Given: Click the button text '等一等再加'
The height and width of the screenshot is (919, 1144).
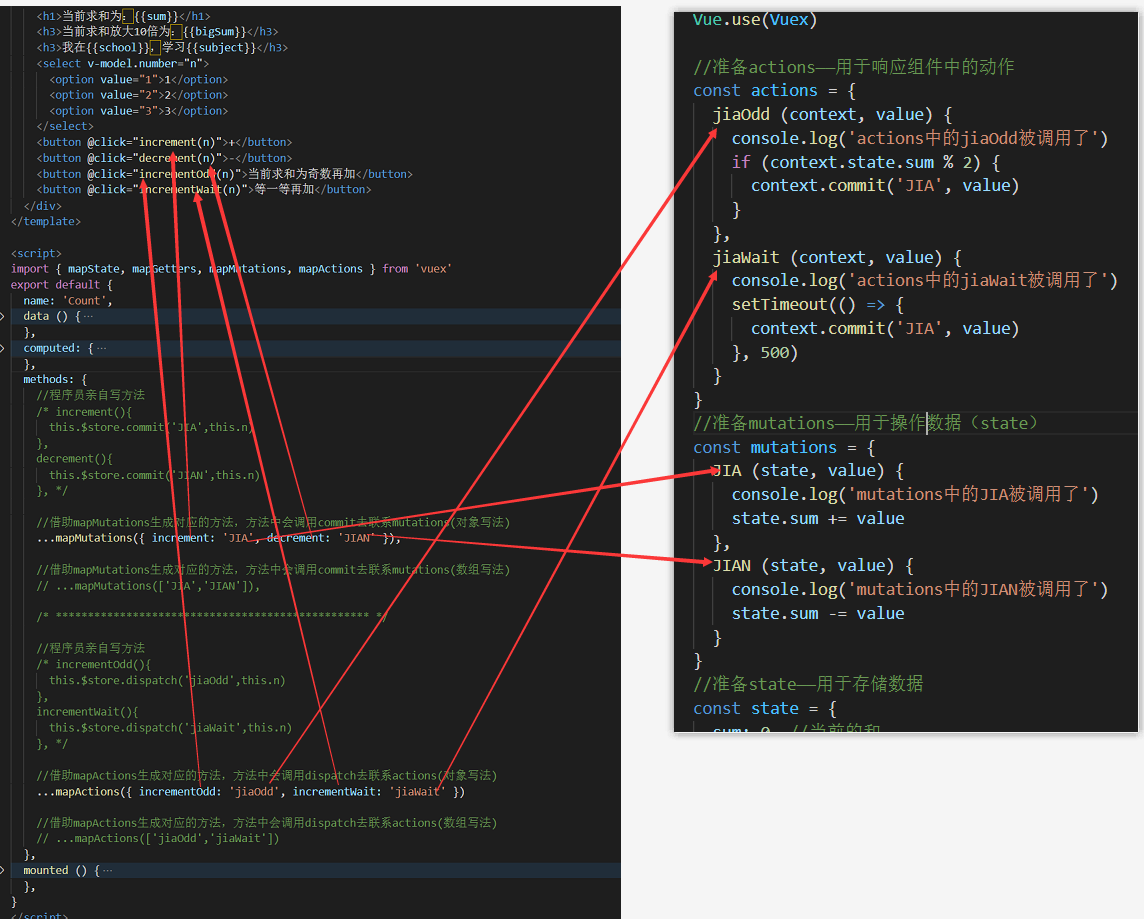Looking at the screenshot, I should click(x=285, y=190).
